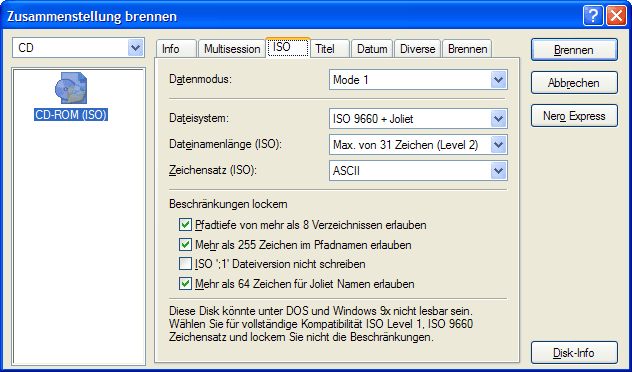Viewport: 632px width, 372px height.
Task: Expand the Zeichensatz ASCII dropdown
Action: [498, 171]
